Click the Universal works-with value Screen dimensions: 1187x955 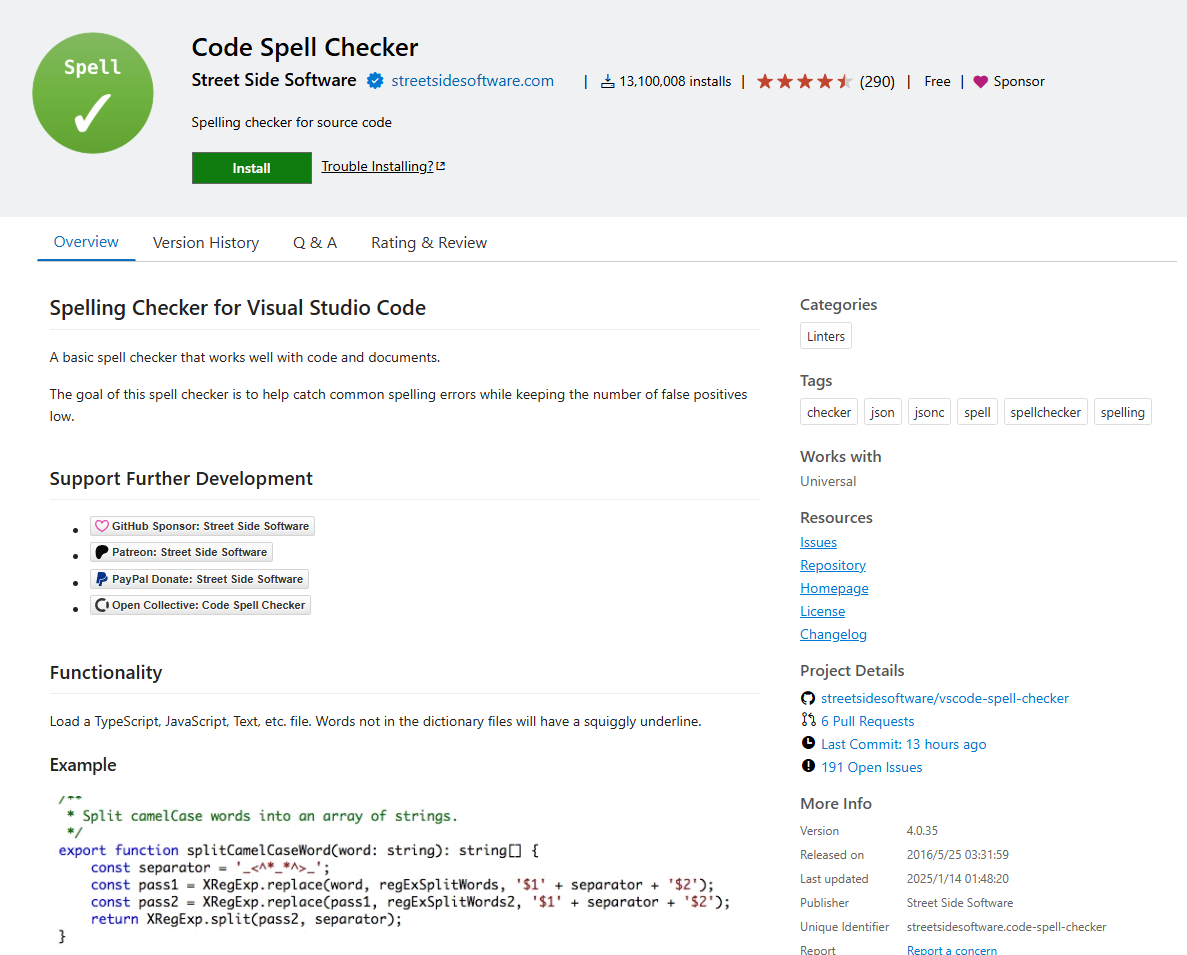tap(828, 481)
